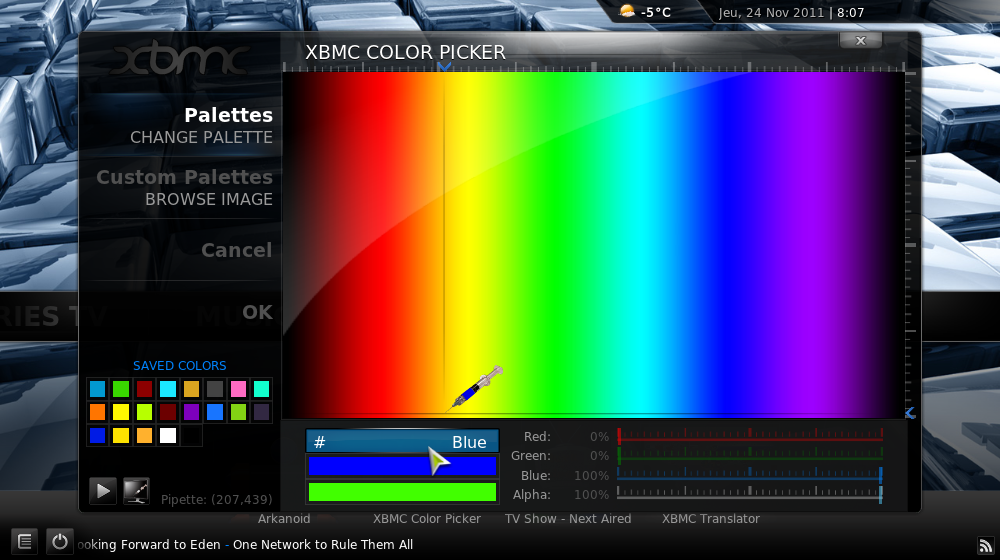Open the list menu icon next to power
This screenshot has height=560, width=1000.
[25, 542]
